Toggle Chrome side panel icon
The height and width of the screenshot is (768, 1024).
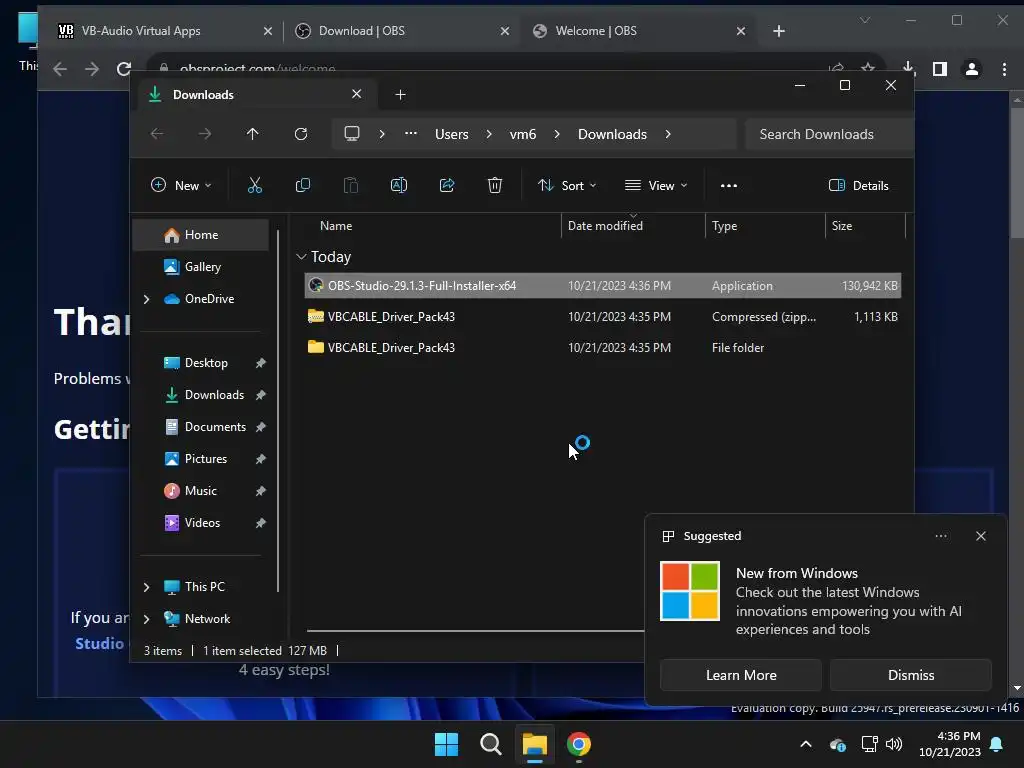940,69
